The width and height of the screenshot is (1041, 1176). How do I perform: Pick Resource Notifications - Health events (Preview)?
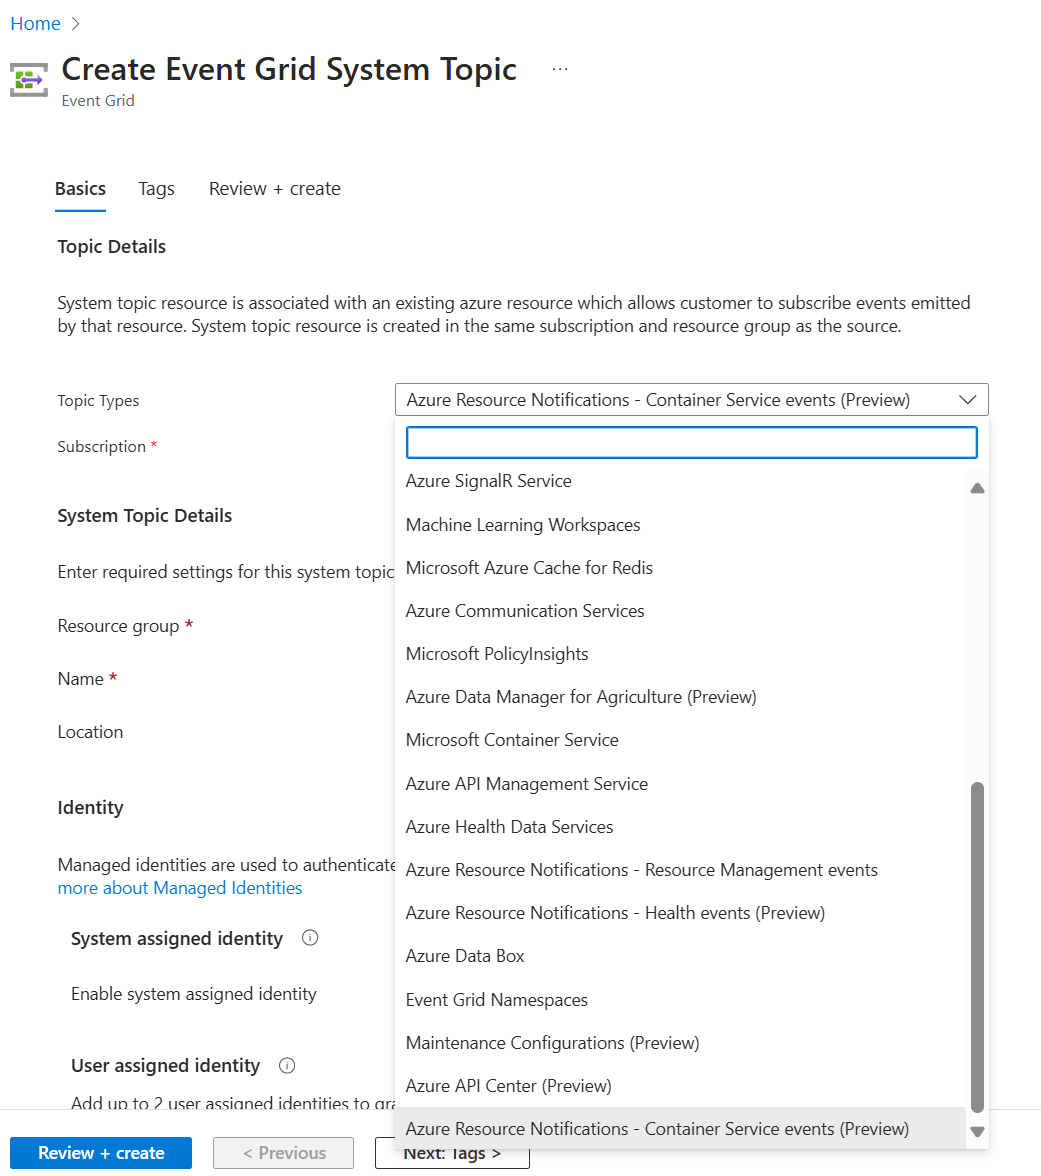click(681, 914)
